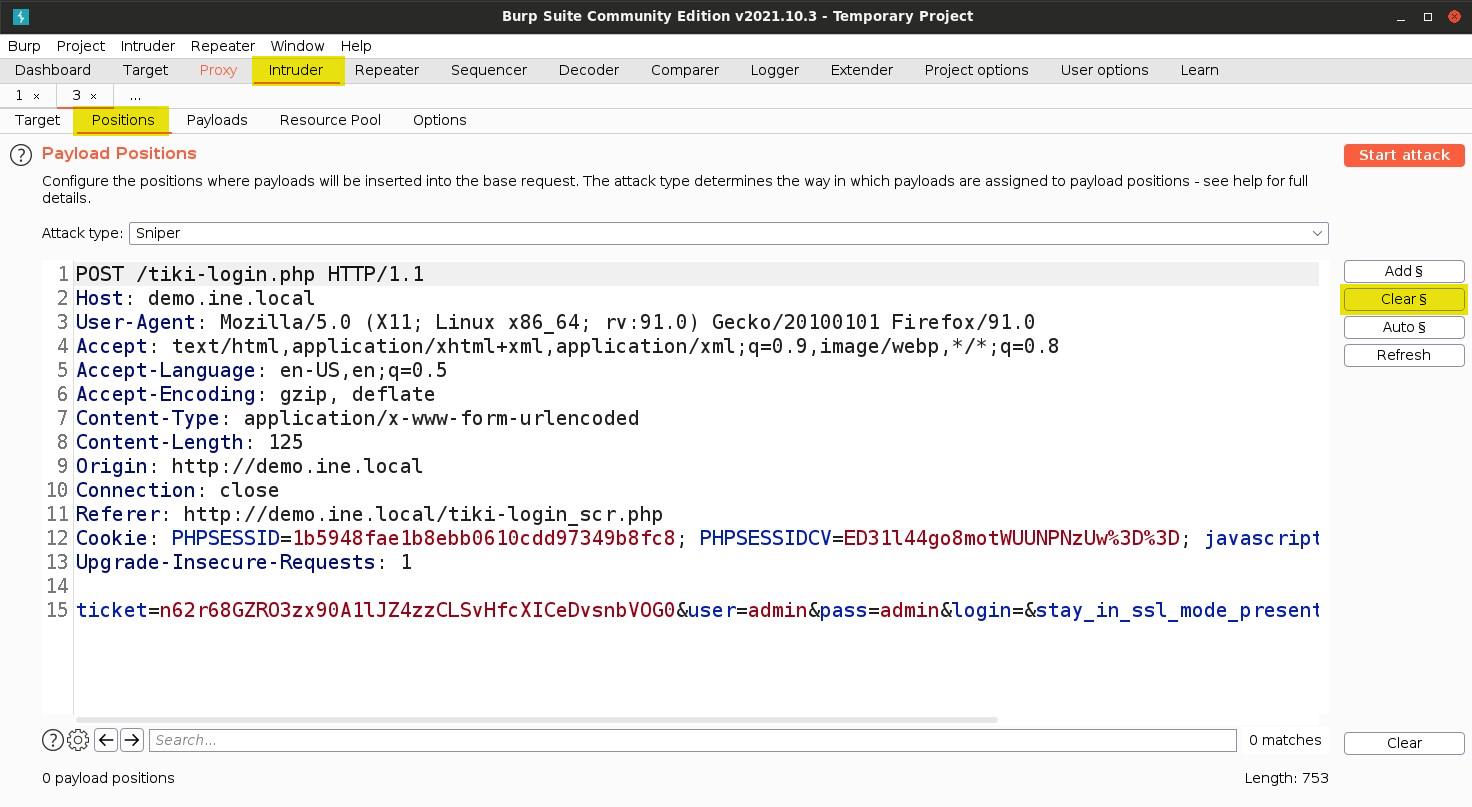Close Intruder attack tab 3
The height and width of the screenshot is (807, 1472).
[94, 96]
